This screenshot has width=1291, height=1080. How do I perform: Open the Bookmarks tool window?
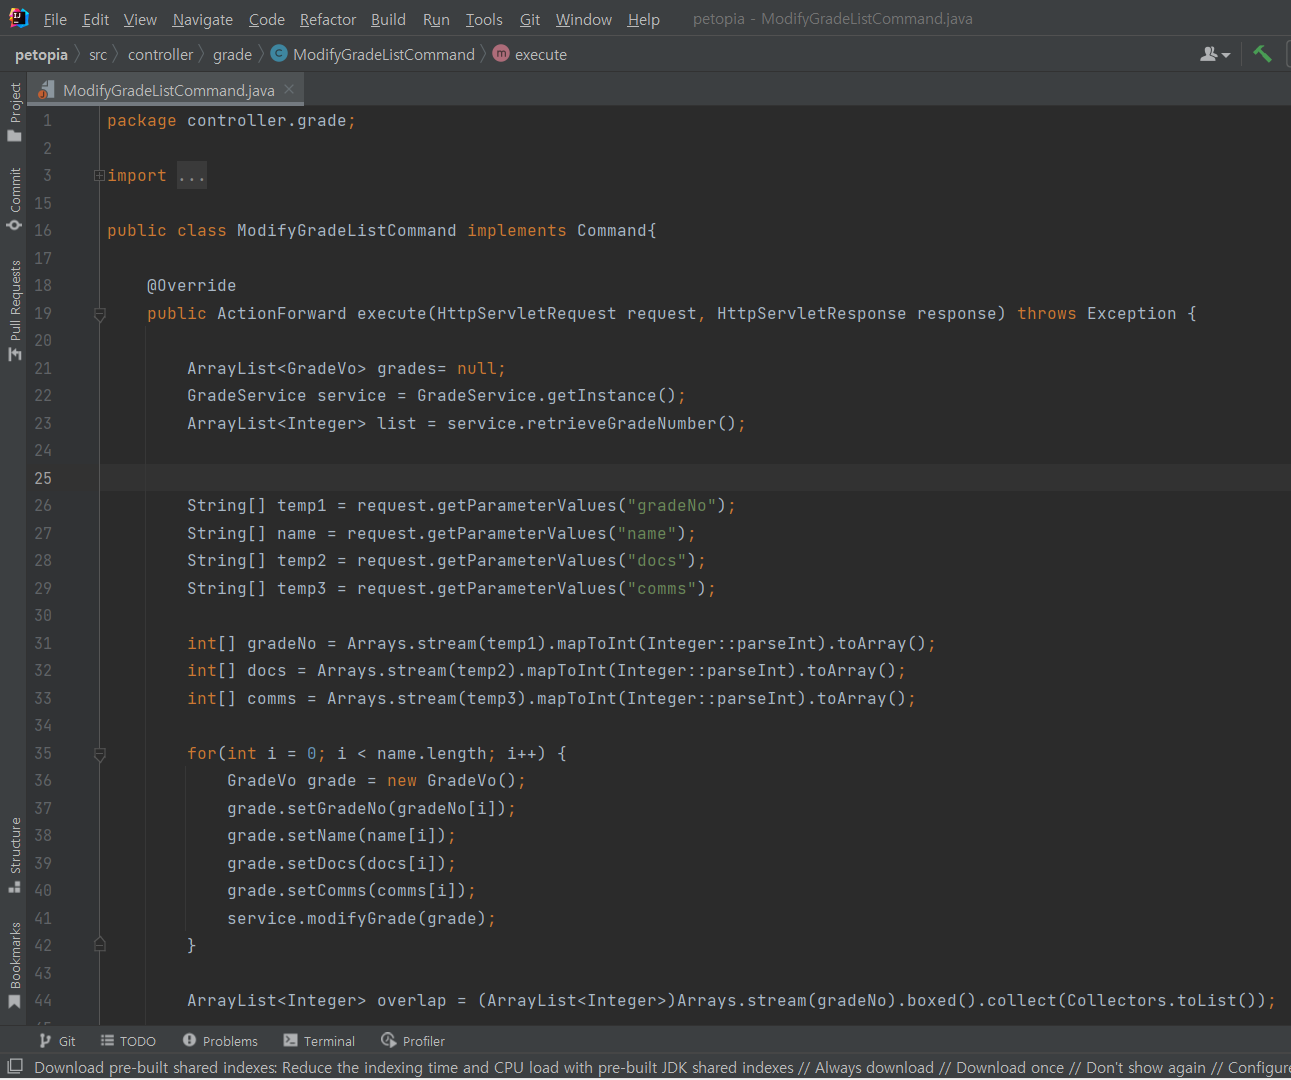(15, 965)
